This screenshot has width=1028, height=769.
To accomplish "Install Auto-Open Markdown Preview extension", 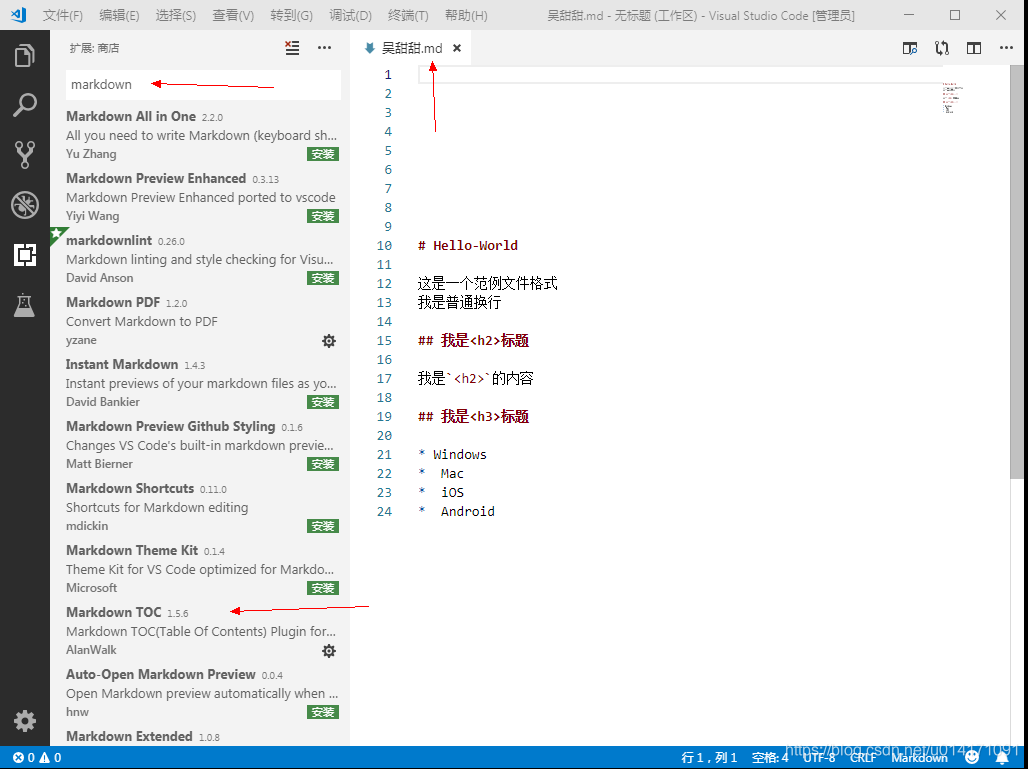I will (323, 712).
